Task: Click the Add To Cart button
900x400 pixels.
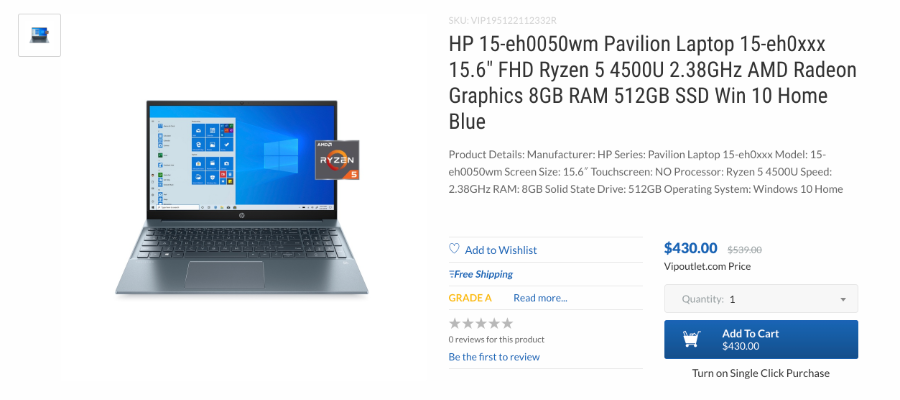Action: point(761,339)
